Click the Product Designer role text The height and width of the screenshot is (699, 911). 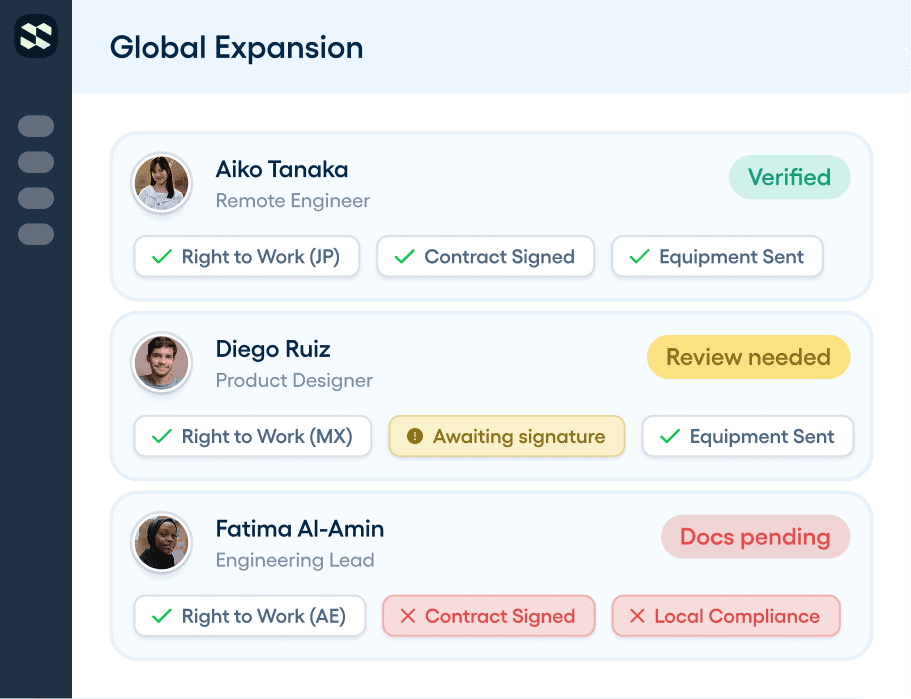pos(294,381)
